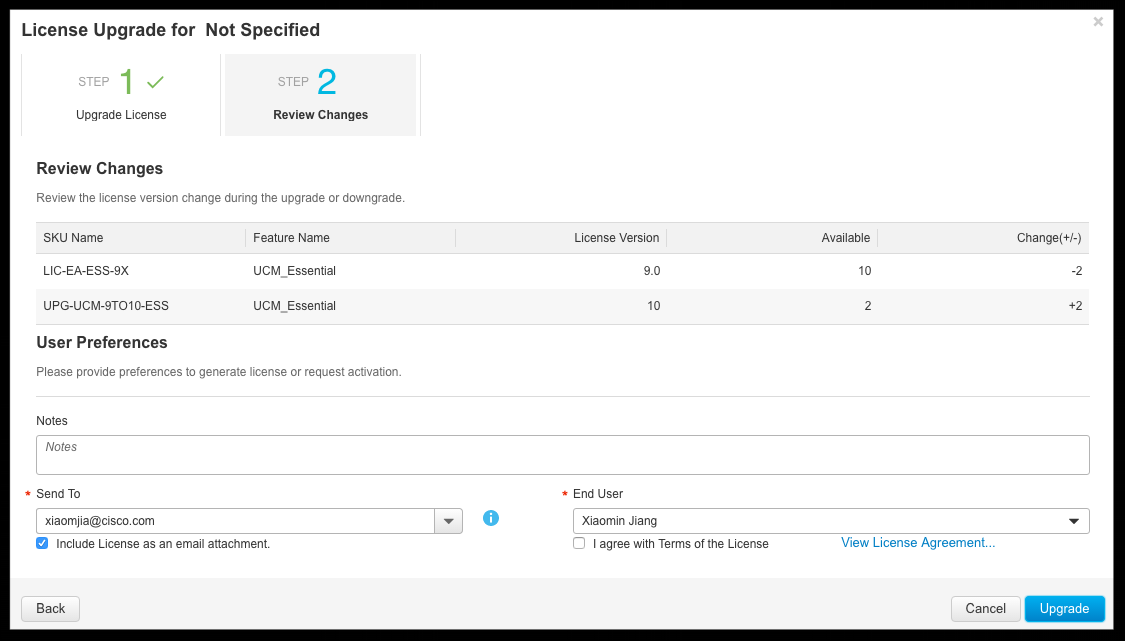The height and width of the screenshot is (641, 1125).
Task: Select Step 2 Review Changes tab
Action: click(321, 95)
